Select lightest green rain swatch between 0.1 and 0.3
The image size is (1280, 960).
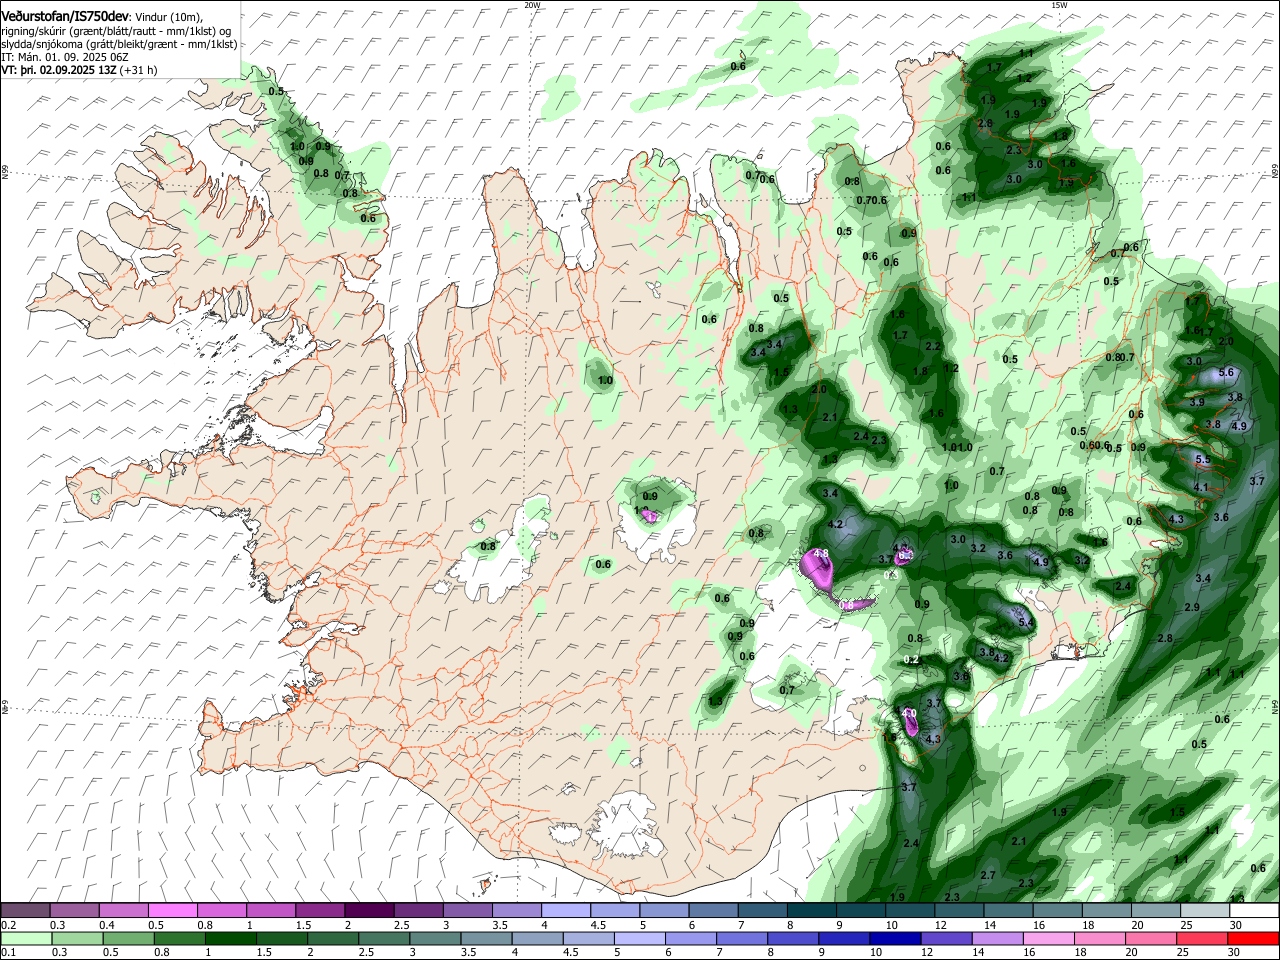coord(25,938)
